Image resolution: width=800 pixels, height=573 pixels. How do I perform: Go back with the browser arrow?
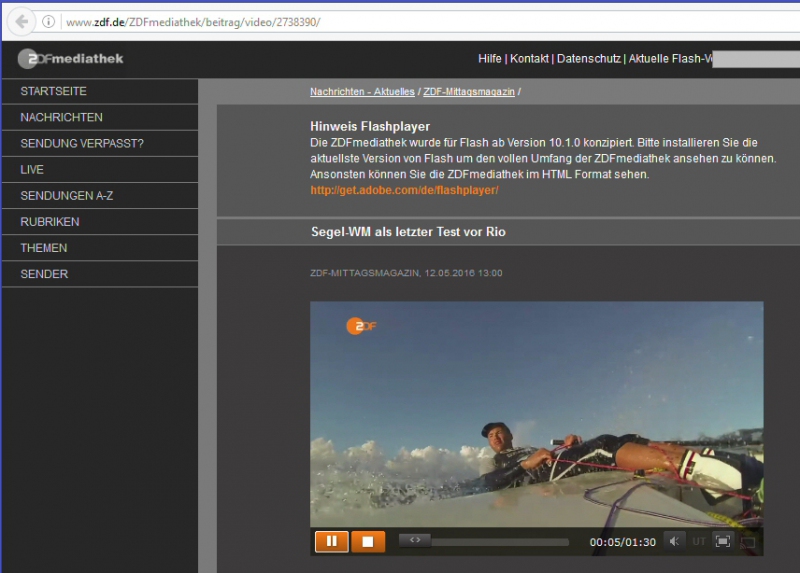click(21, 22)
